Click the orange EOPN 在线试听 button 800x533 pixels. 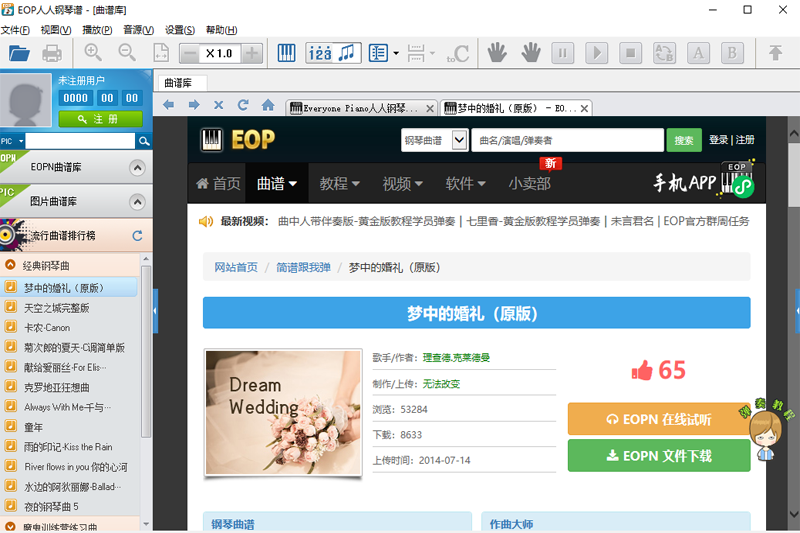pos(658,419)
